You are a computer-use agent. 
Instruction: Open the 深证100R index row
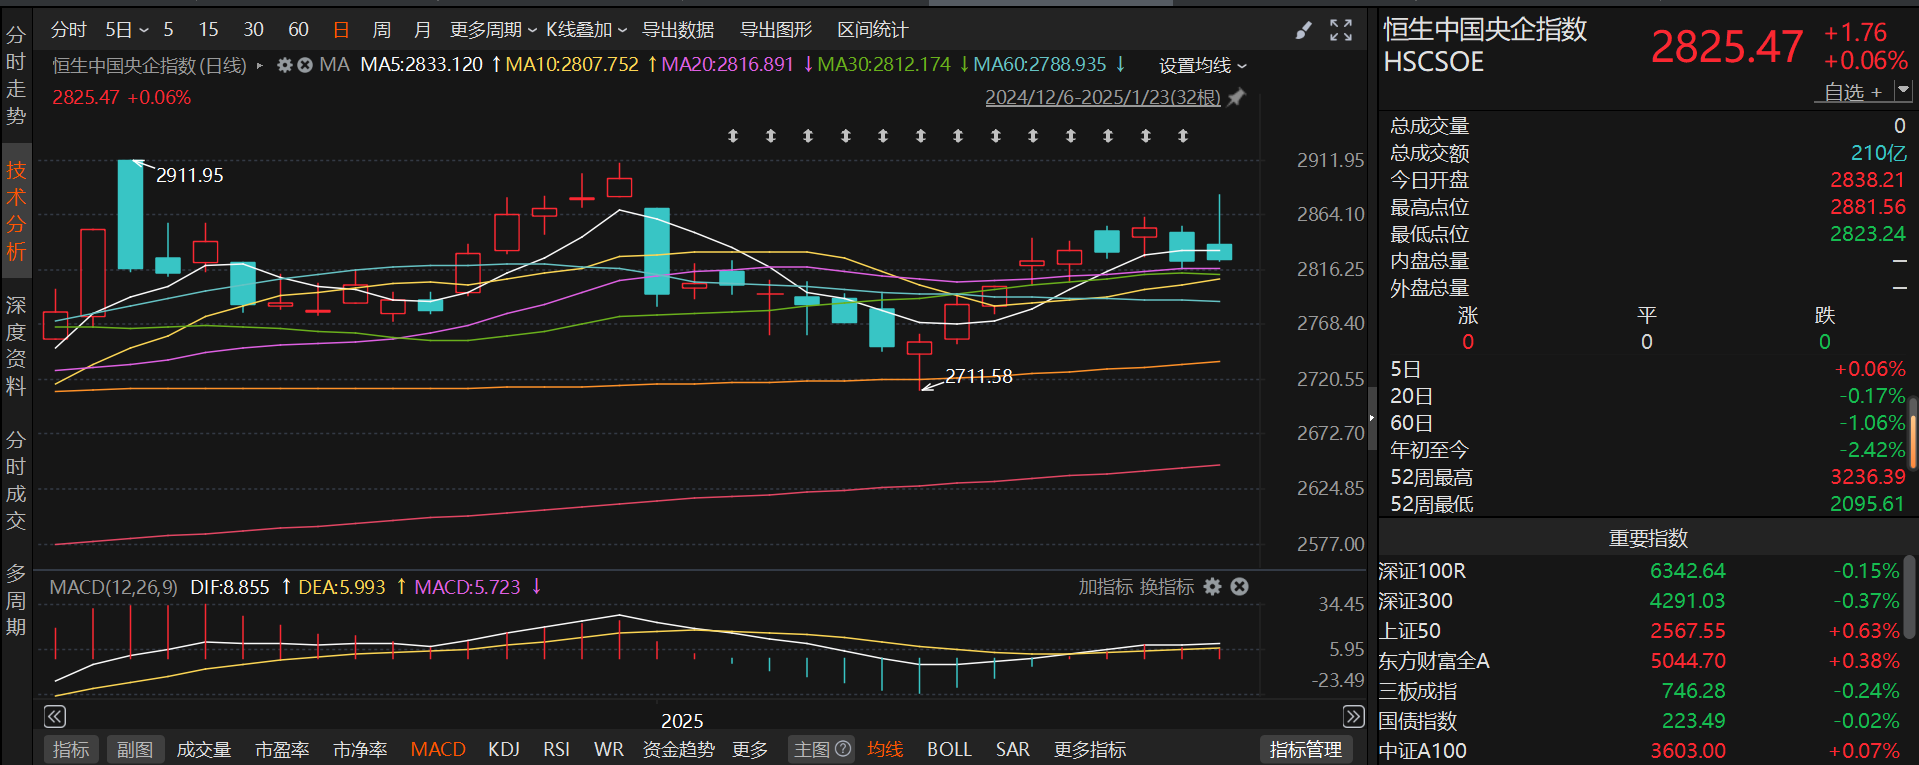pos(1640,571)
